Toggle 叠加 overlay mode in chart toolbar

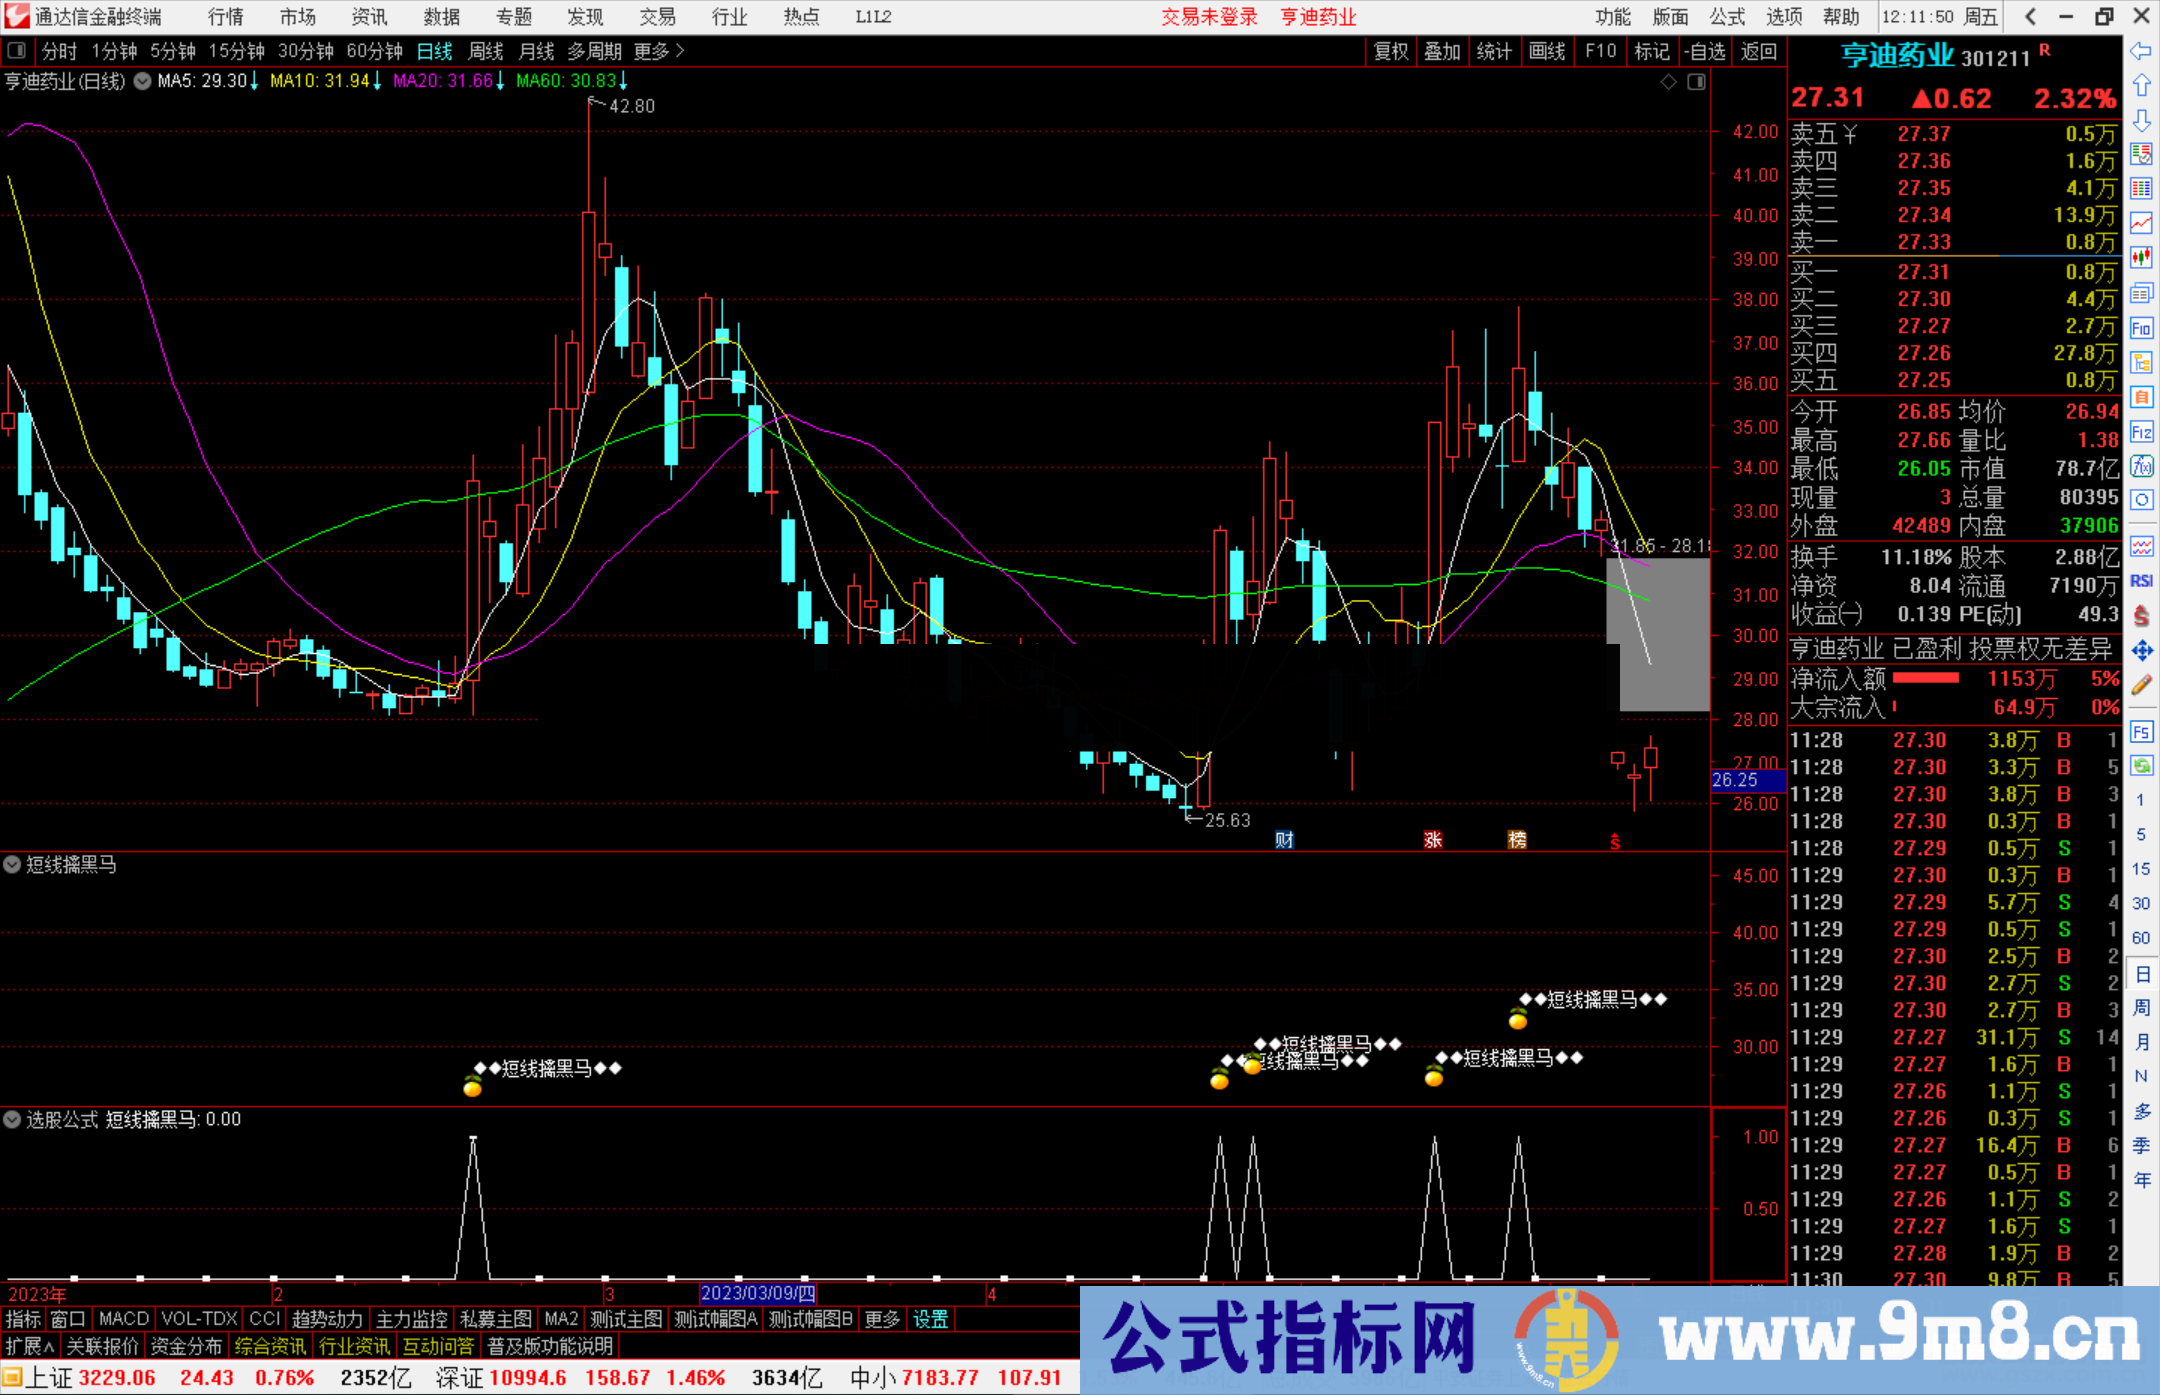1441,51
